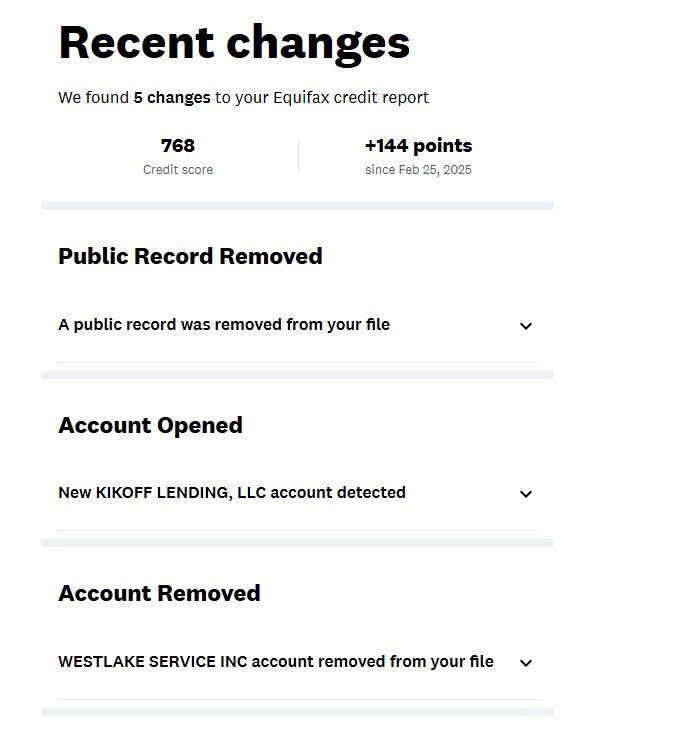
Task: Expand the public record removed details chevron
Action: [526, 326]
